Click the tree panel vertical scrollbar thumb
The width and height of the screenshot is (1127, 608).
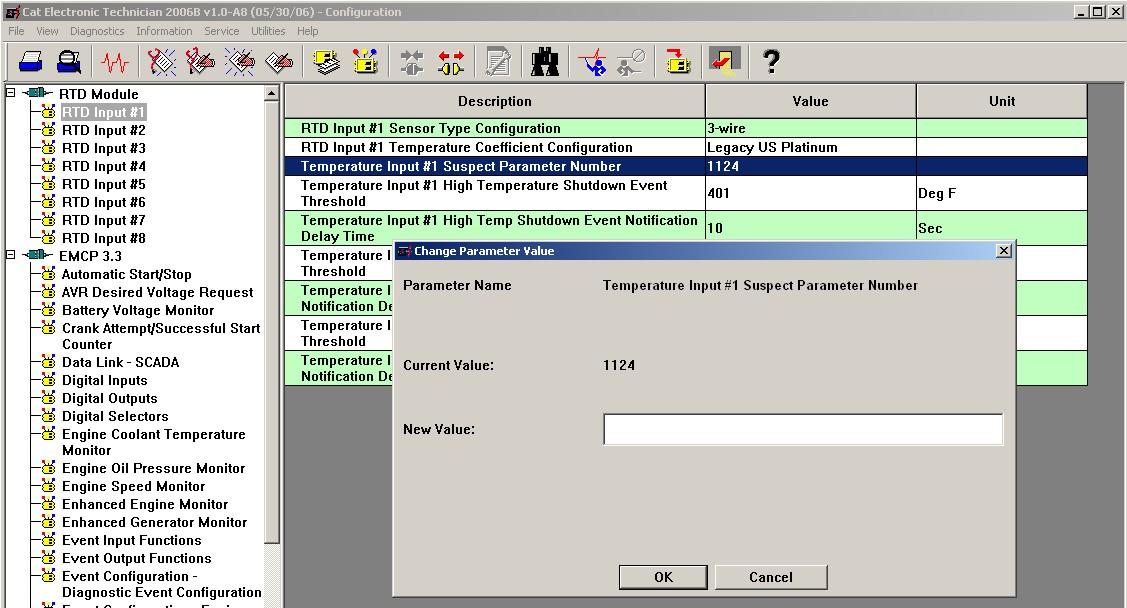tap(272, 322)
